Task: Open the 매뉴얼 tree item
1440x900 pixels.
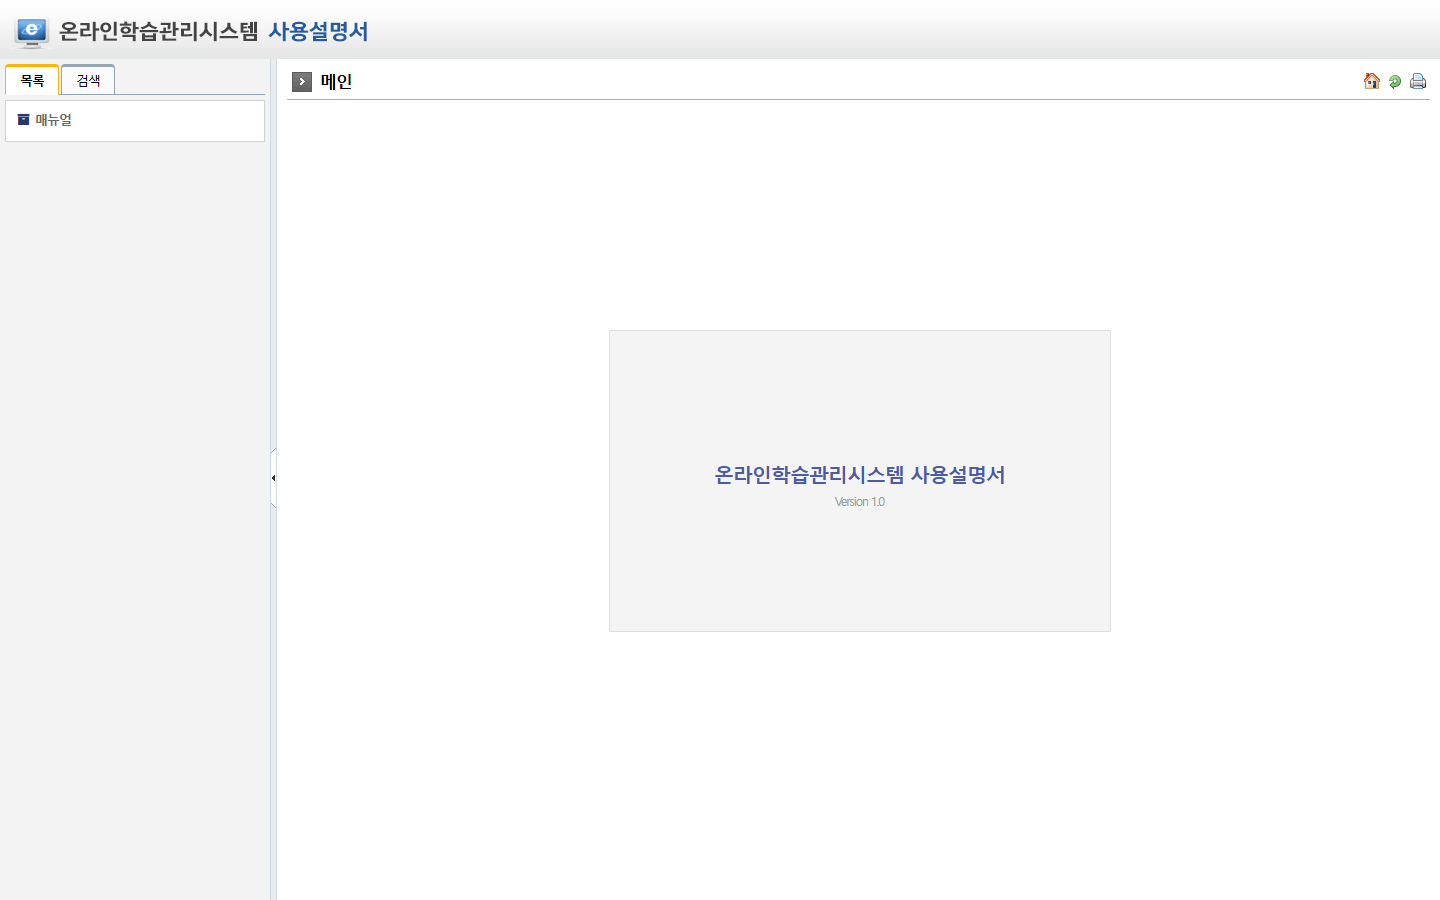Action: coord(54,120)
